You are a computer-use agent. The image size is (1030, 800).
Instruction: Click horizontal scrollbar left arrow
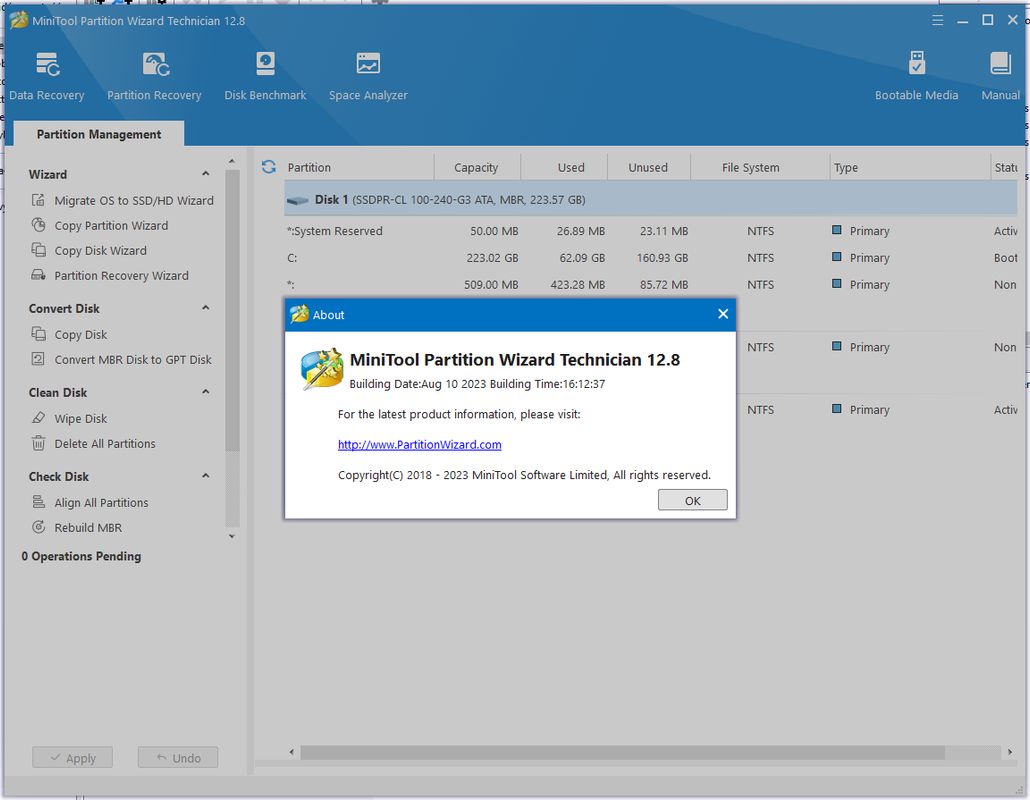click(292, 752)
